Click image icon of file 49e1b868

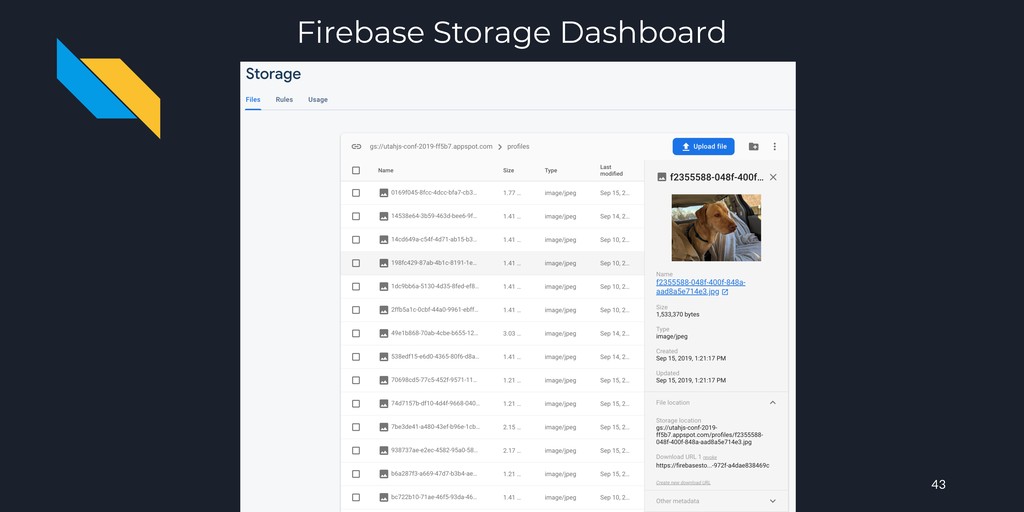point(384,333)
